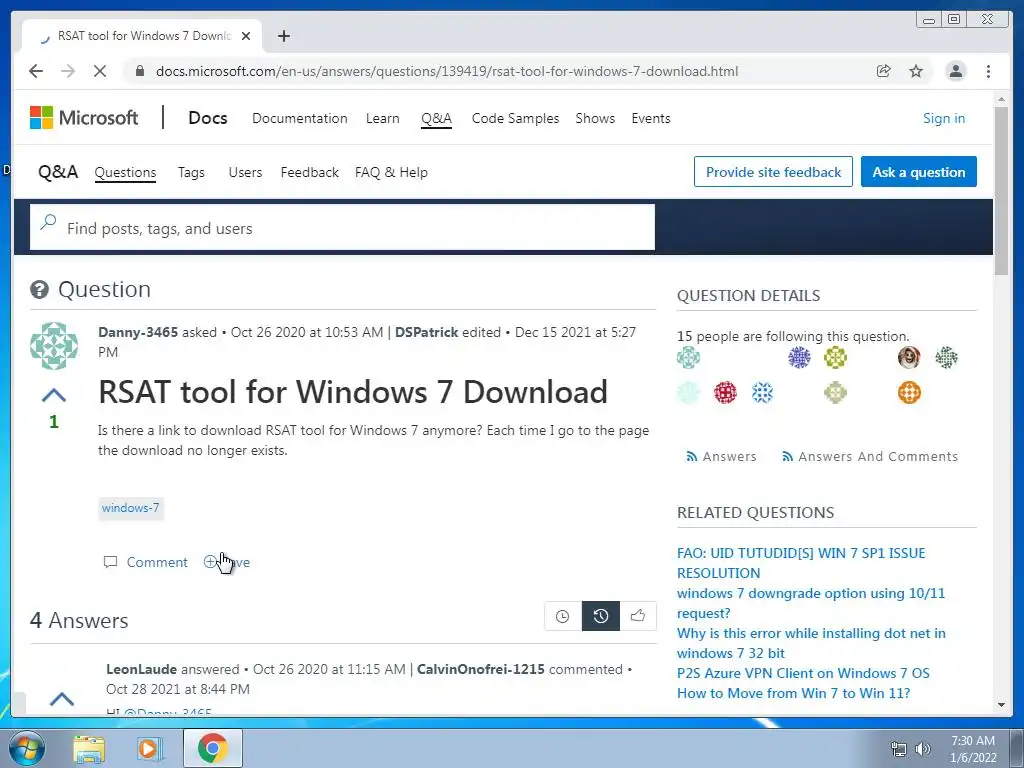
Task: Click the red follower avatar
Action: [725, 392]
